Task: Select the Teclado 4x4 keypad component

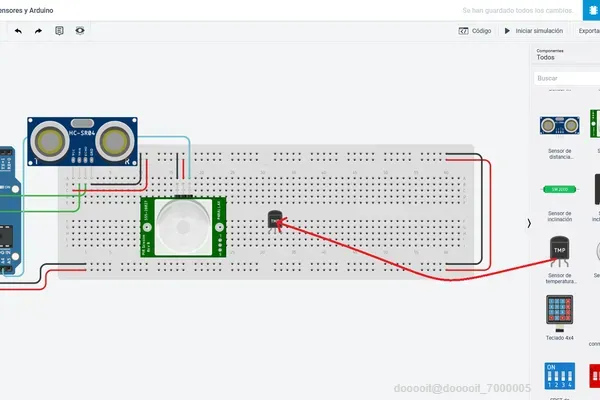Action: coord(559,313)
